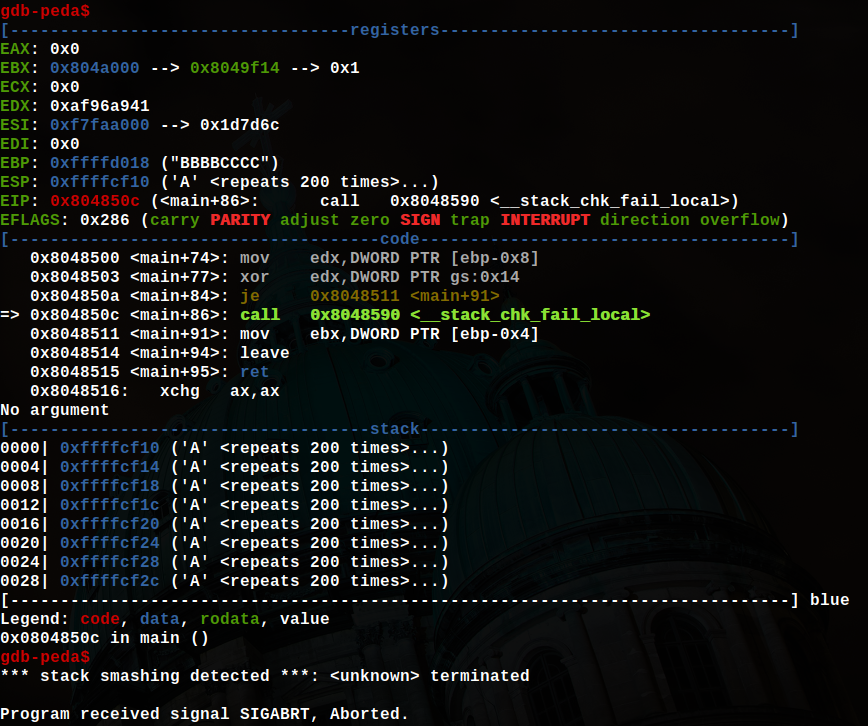Click stack address 0xffffcf24
This screenshot has height=726, width=868.
tap(110, 543)
